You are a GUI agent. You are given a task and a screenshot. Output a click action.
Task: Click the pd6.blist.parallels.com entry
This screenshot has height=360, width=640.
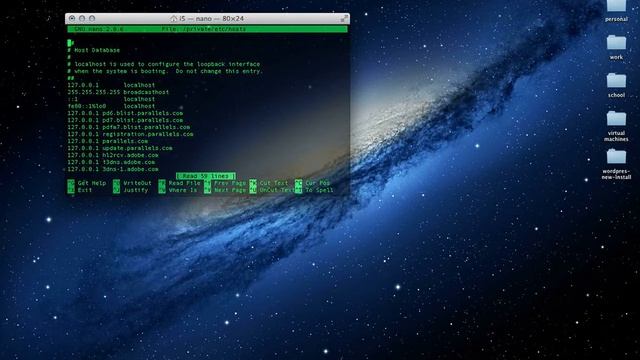tap(125, 113)
